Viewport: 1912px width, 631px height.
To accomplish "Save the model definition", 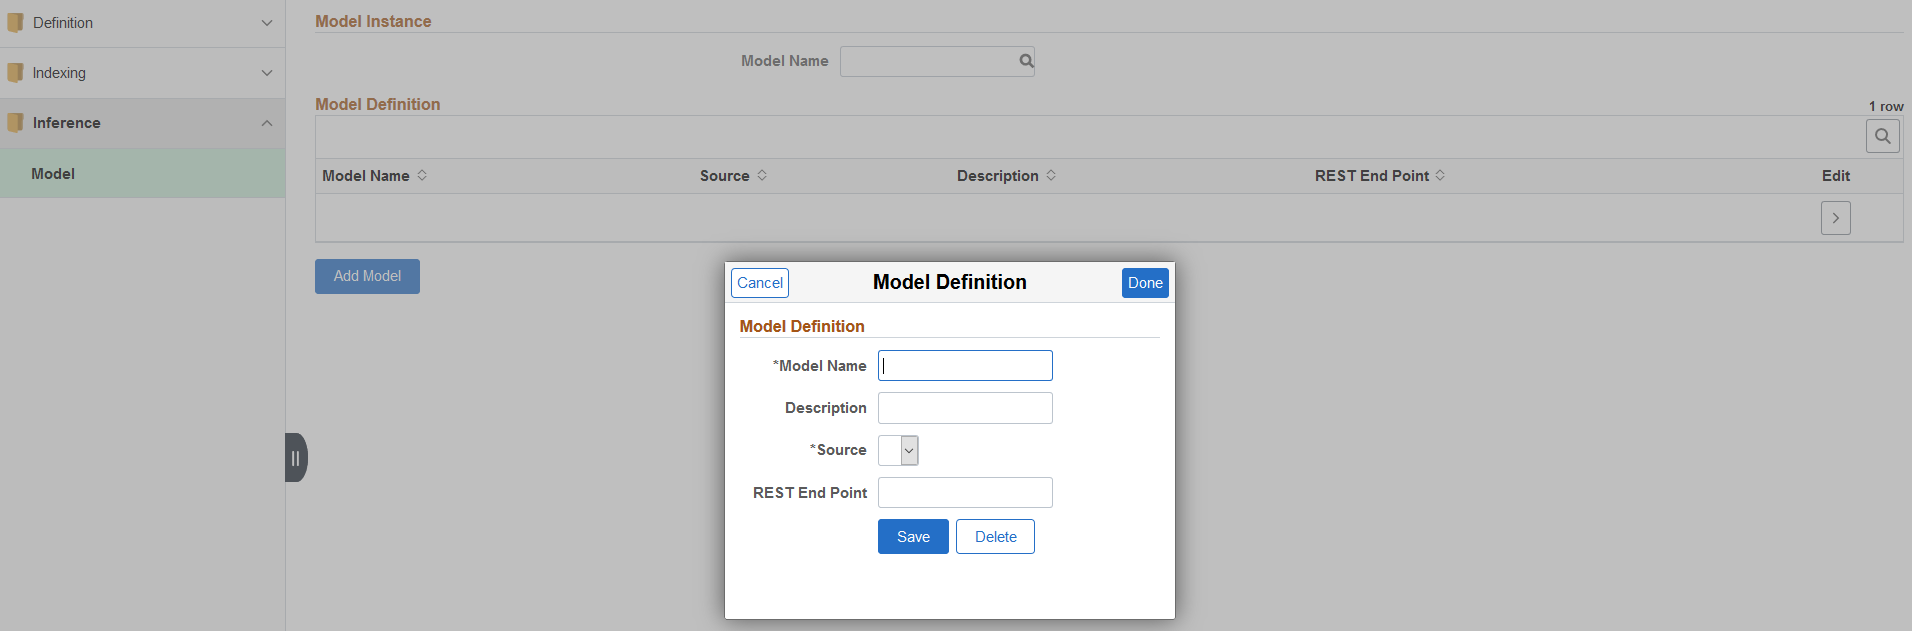I will click(913, 537).
